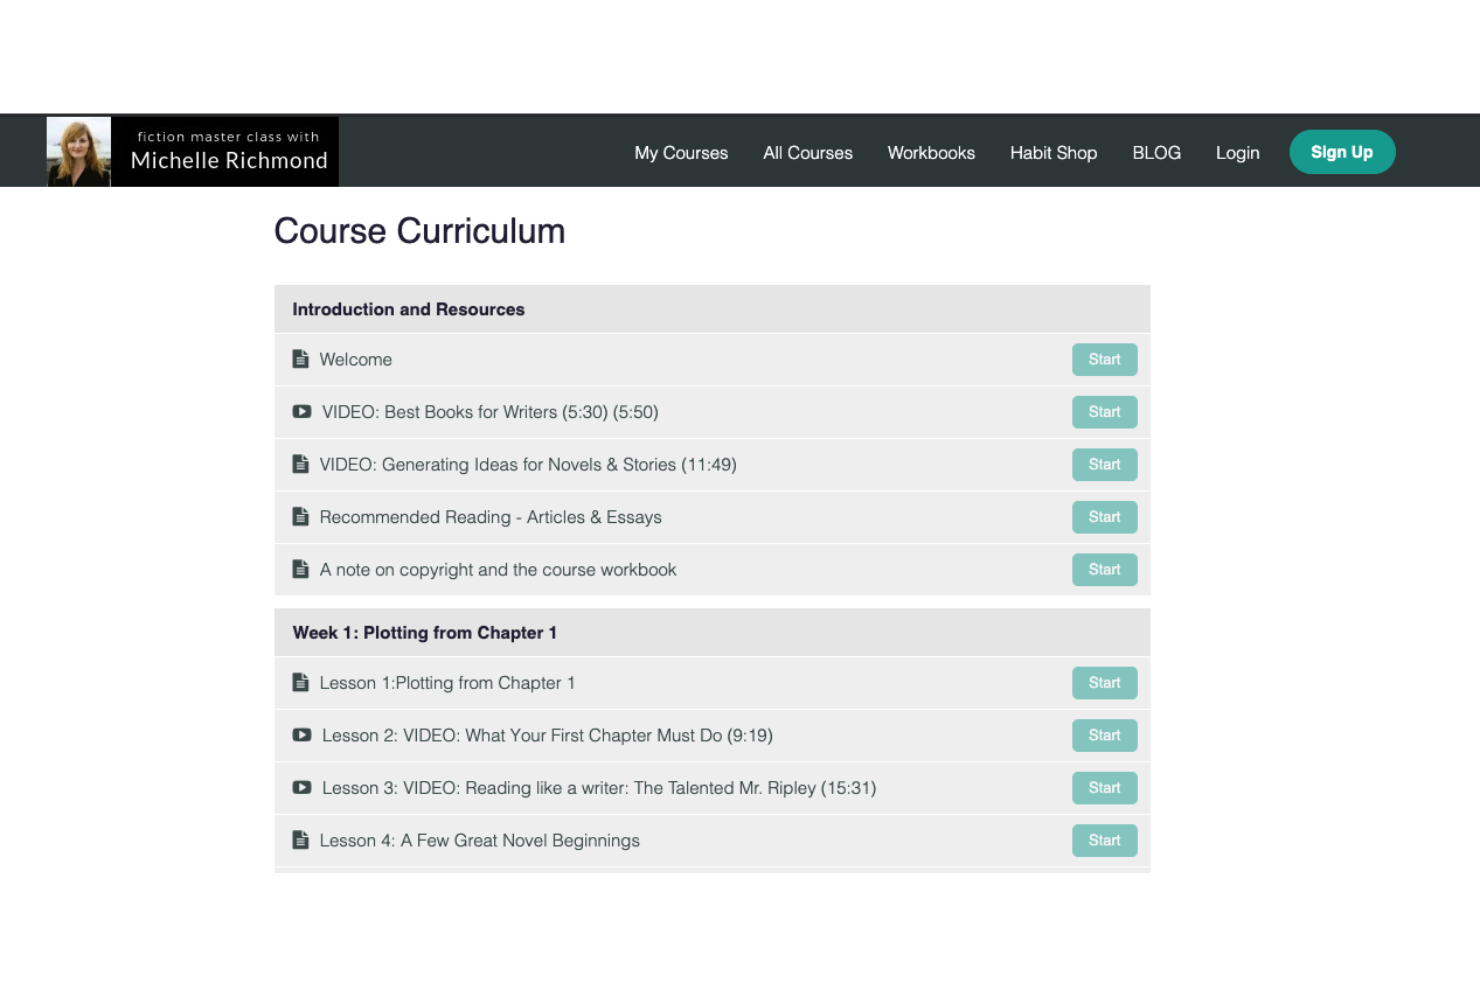Click the video icon beside Best Books for Writers
Viewport: 1480px width, 987px height.
[301, 411]
